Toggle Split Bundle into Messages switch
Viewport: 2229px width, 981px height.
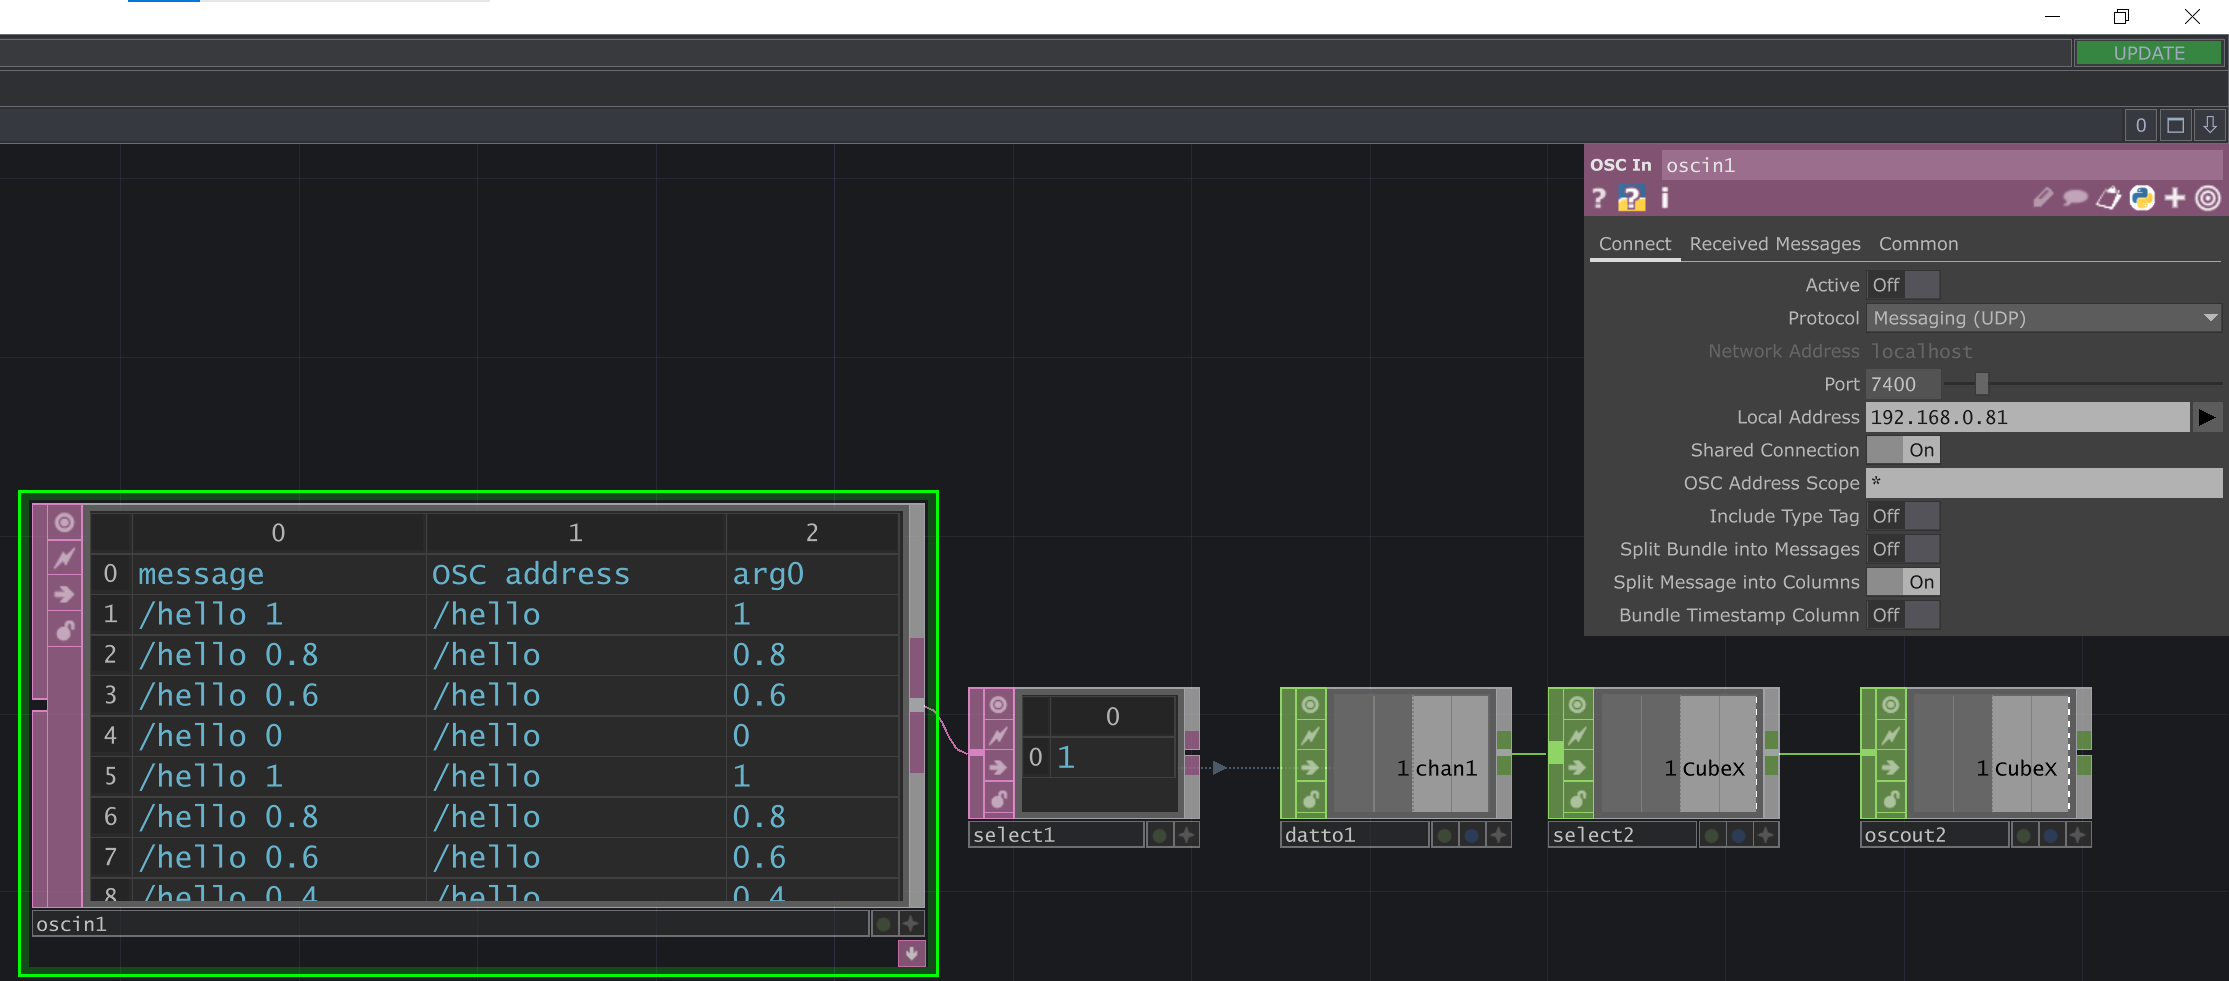click(x=1903, y=549)
